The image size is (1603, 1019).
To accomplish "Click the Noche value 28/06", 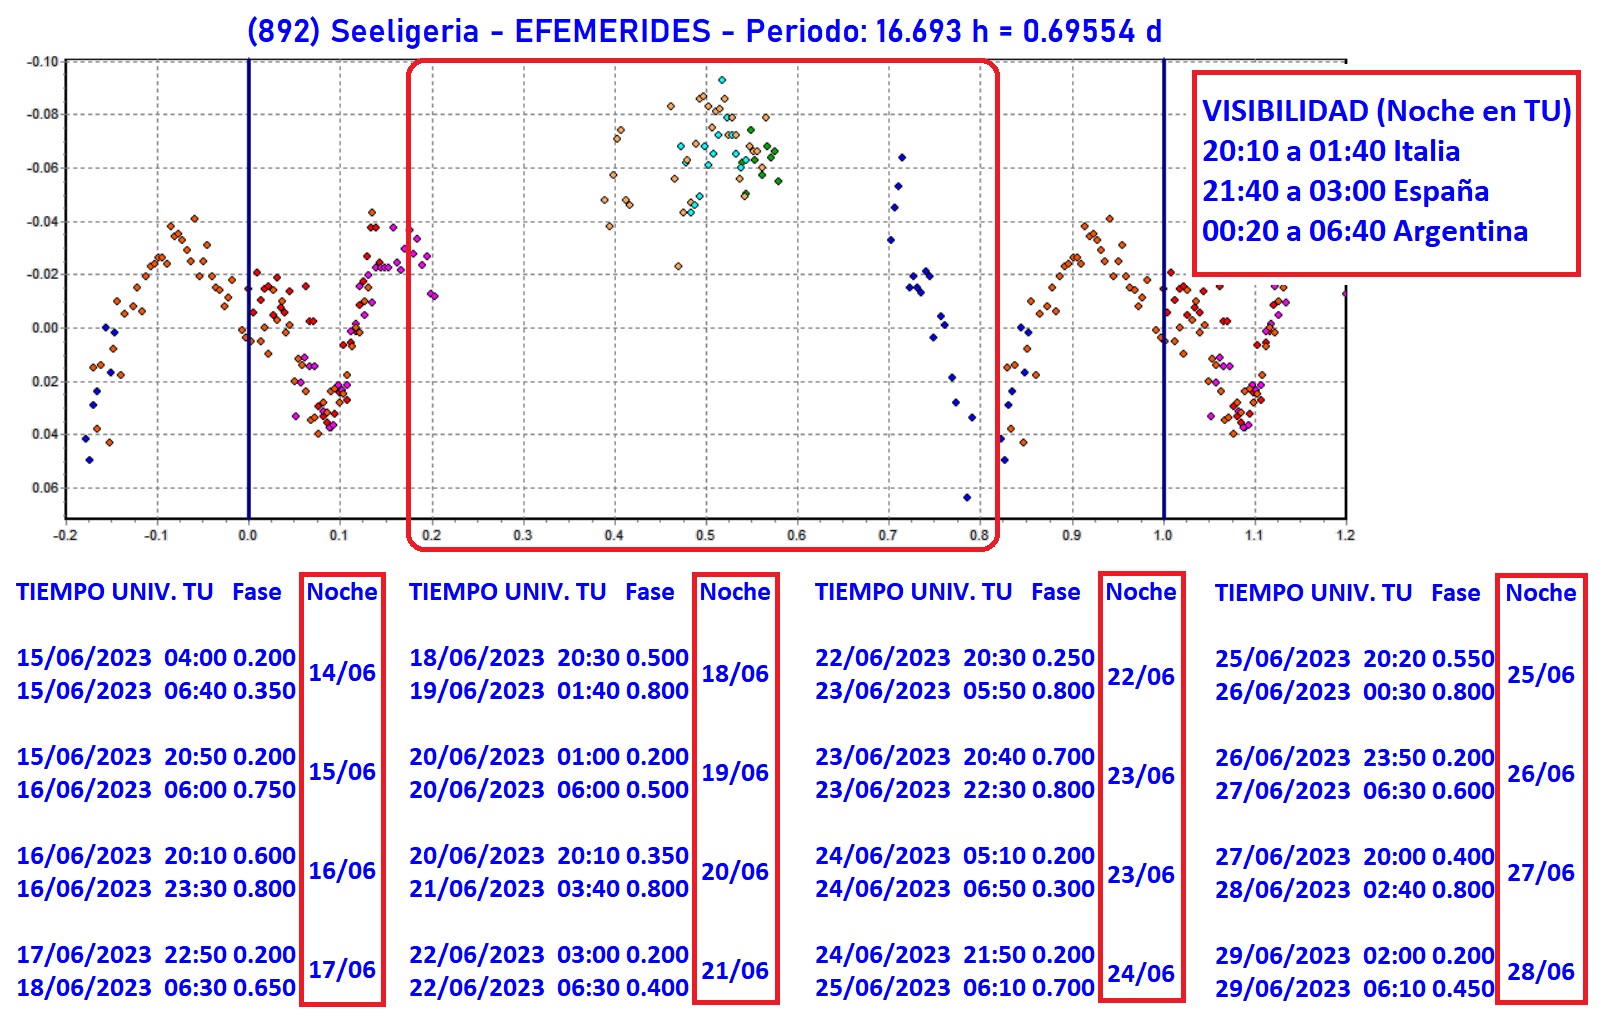I will click(1541, 972).
